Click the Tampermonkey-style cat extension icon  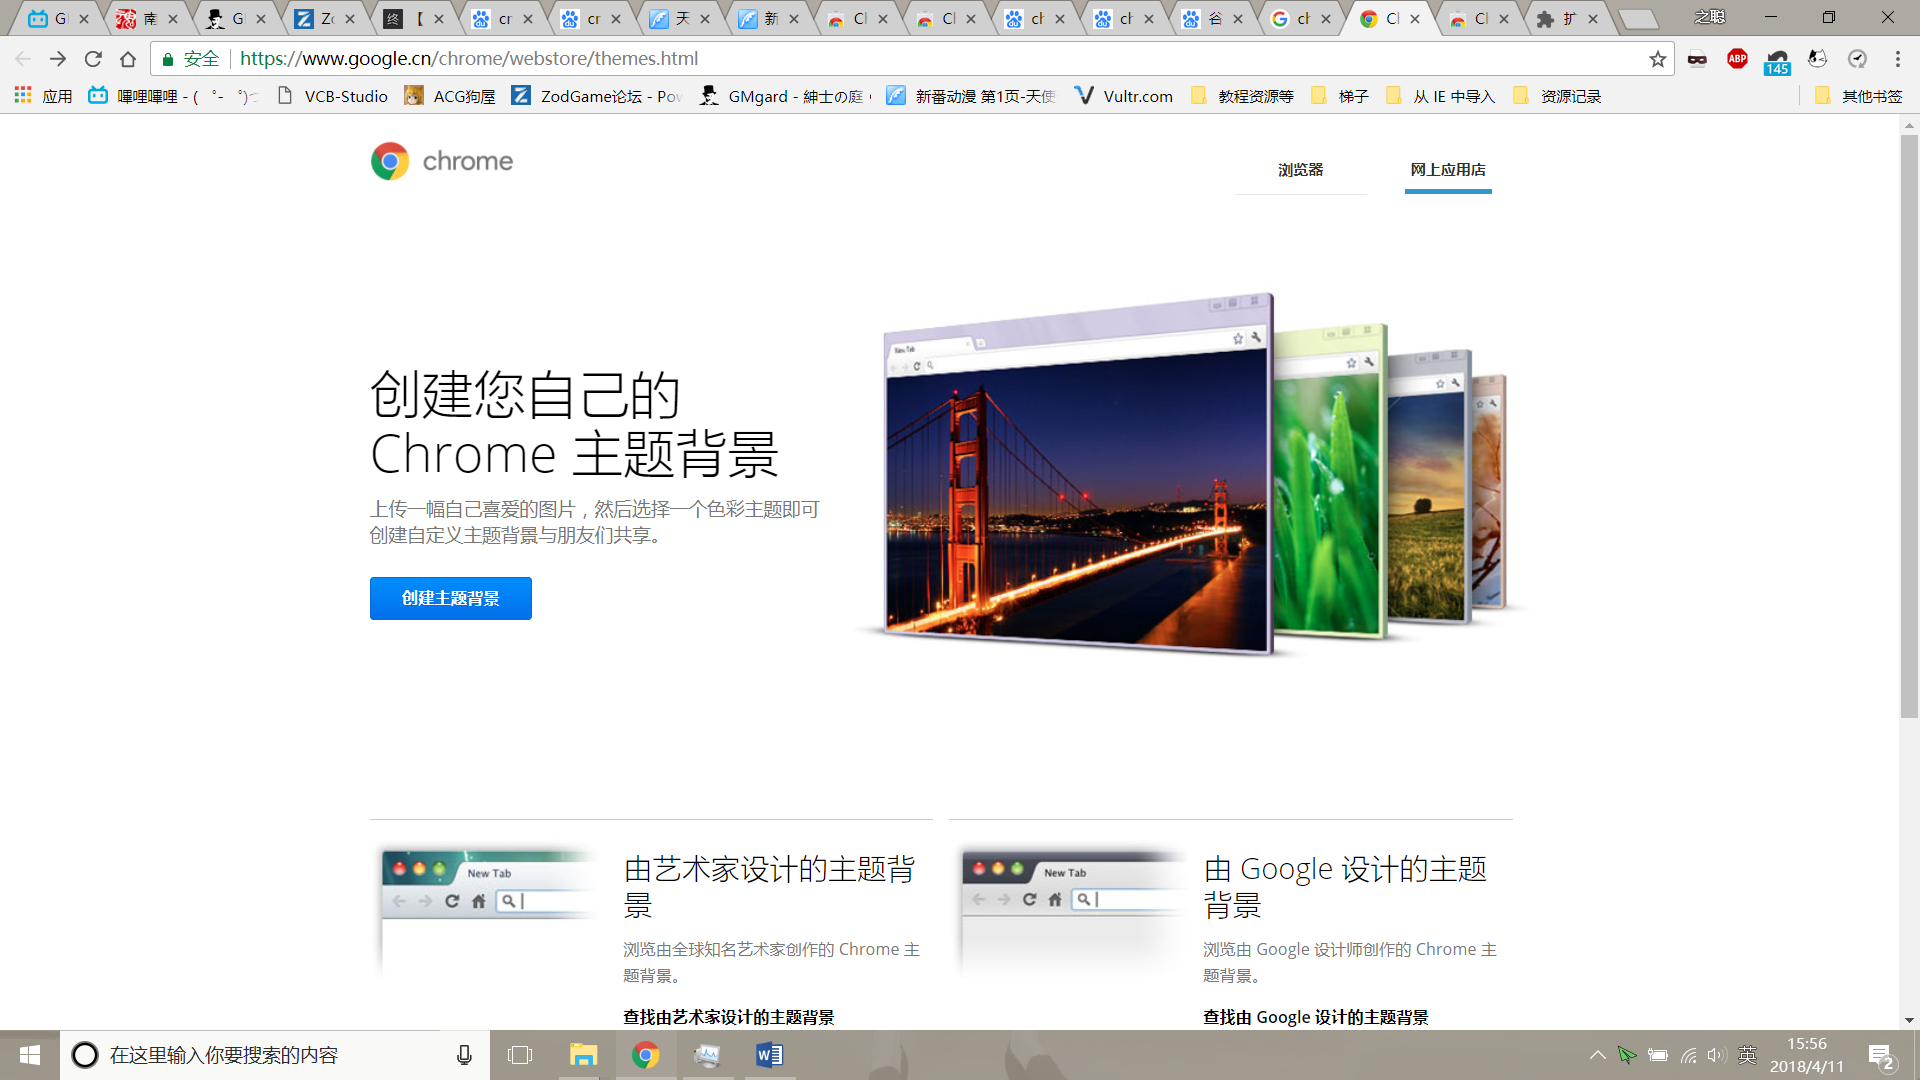[x=1817, y=59]
